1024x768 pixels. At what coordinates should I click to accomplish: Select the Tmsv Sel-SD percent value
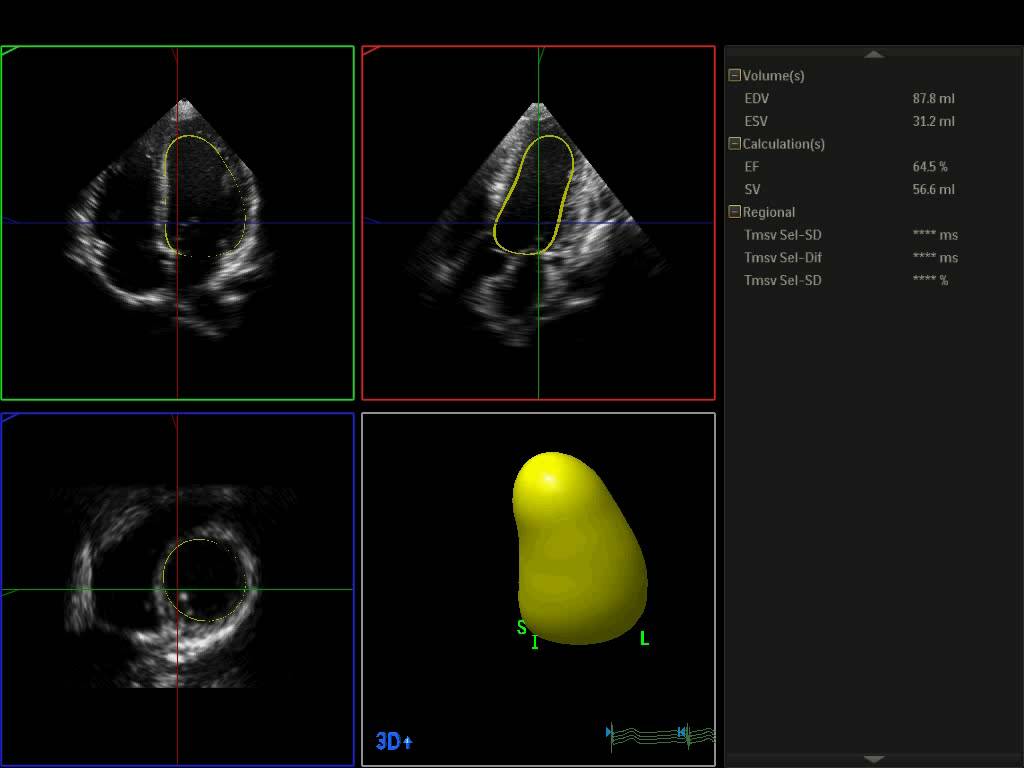tap(930, 280)
